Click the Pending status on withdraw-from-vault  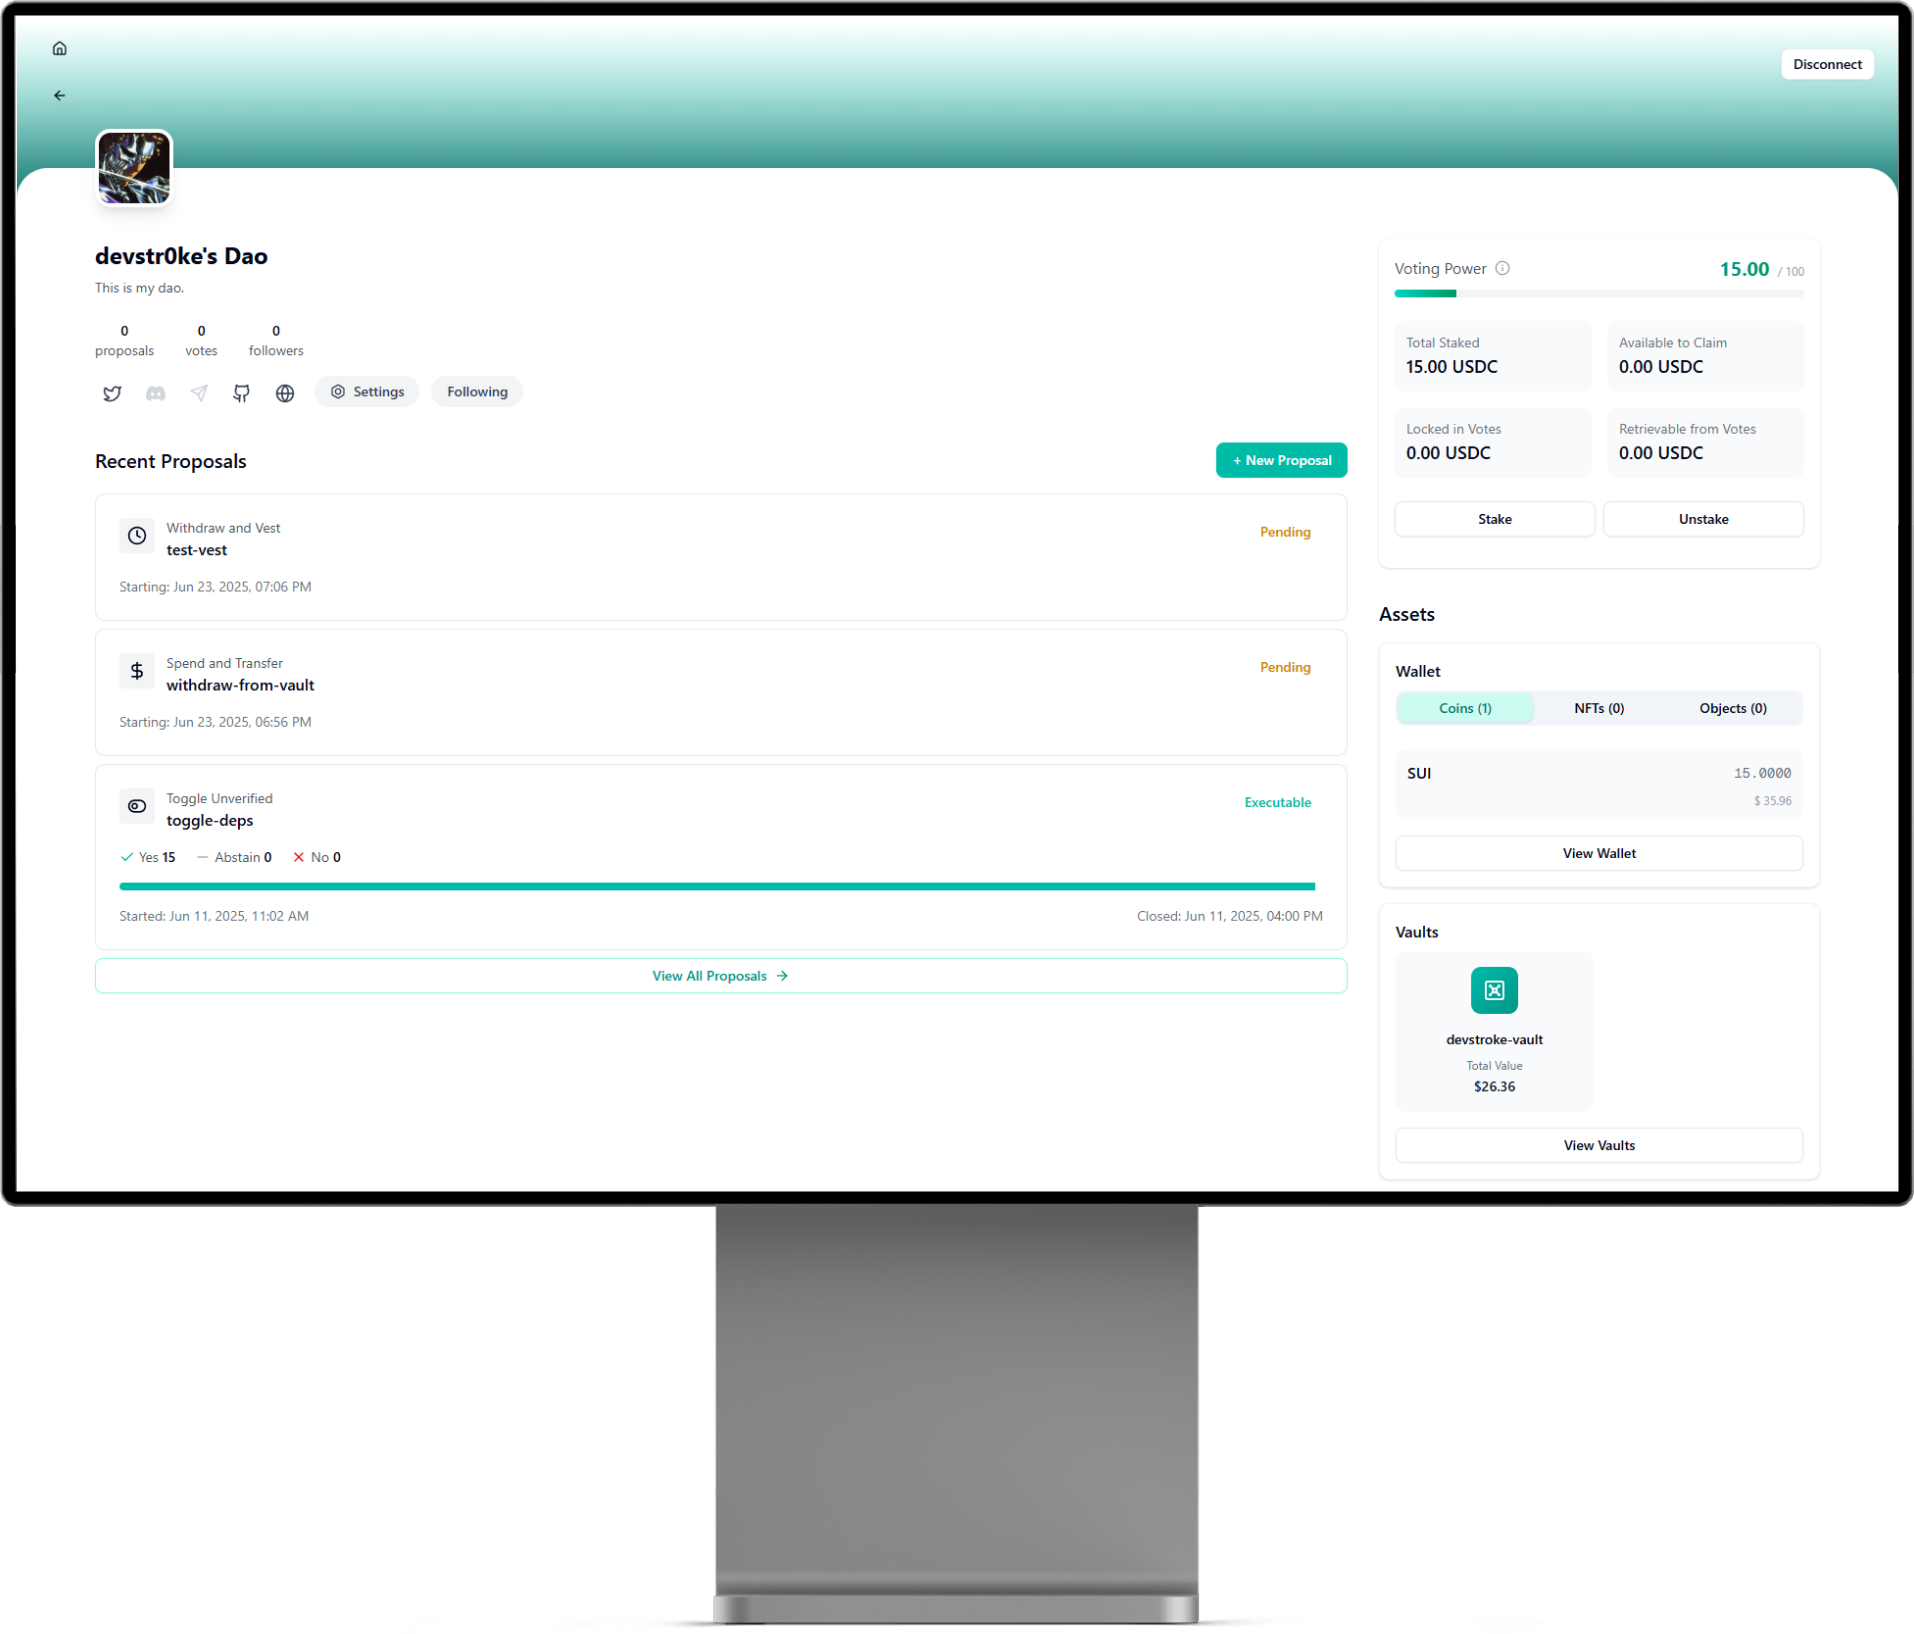pos(1285,667)
